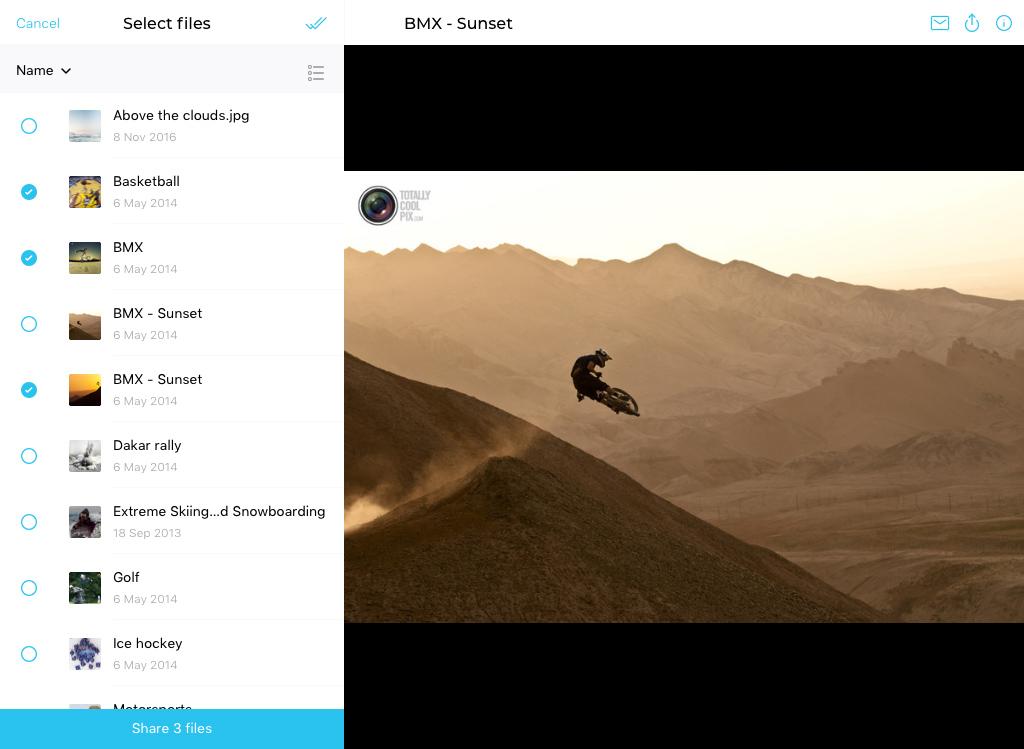The width and height of the screenshot is (1024, 749).
Task: Tap the select-all double checkmark icon
Action: 315,24
